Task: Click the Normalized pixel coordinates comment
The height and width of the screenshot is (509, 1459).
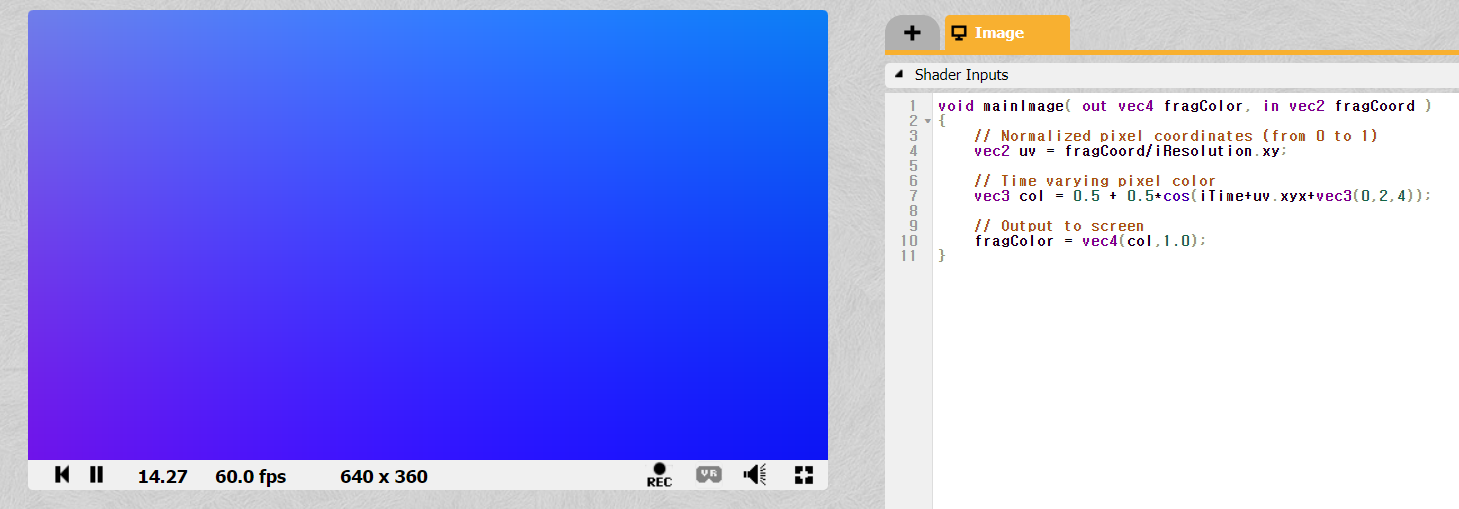Action: coord(1176,136)
